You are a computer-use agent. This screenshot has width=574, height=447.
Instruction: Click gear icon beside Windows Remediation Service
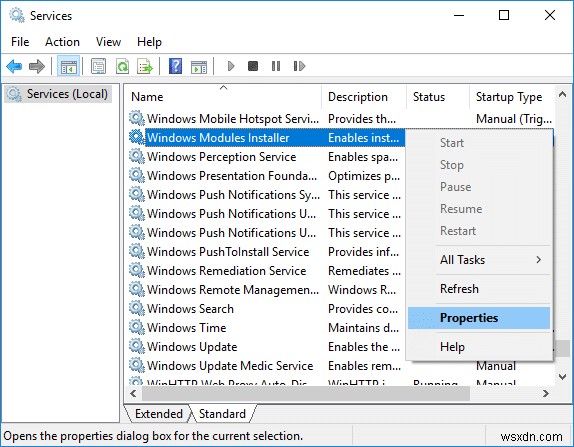click(137, 271)
